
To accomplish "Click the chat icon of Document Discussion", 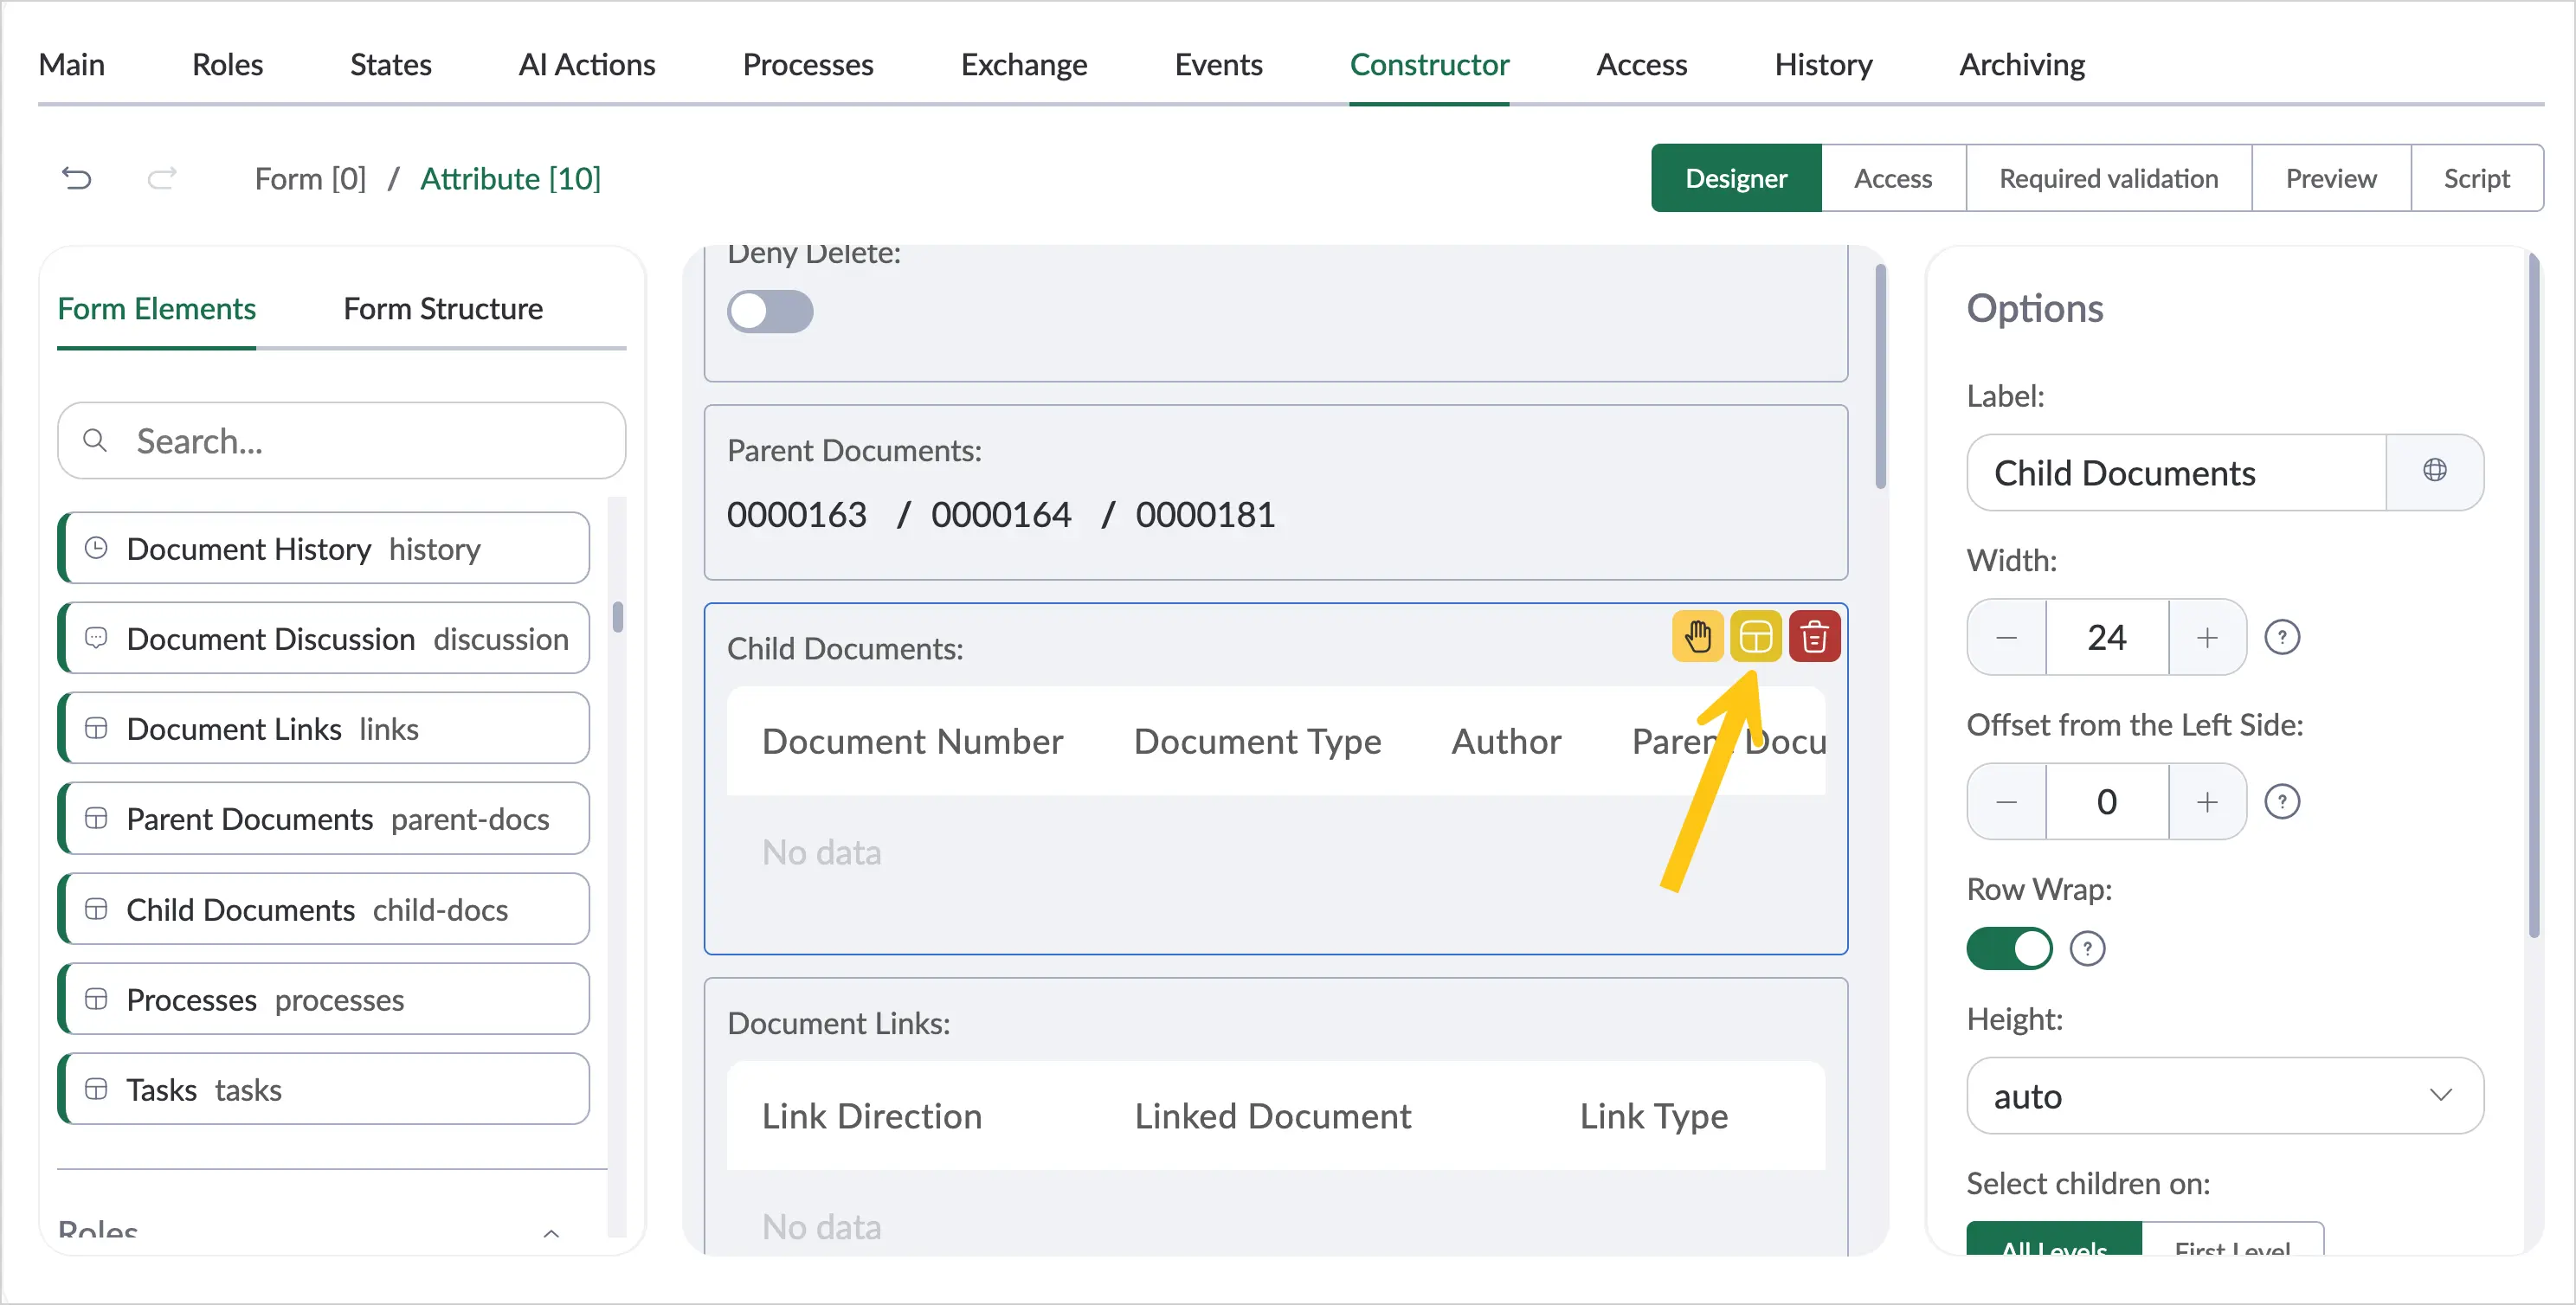I will click(96, 638).
